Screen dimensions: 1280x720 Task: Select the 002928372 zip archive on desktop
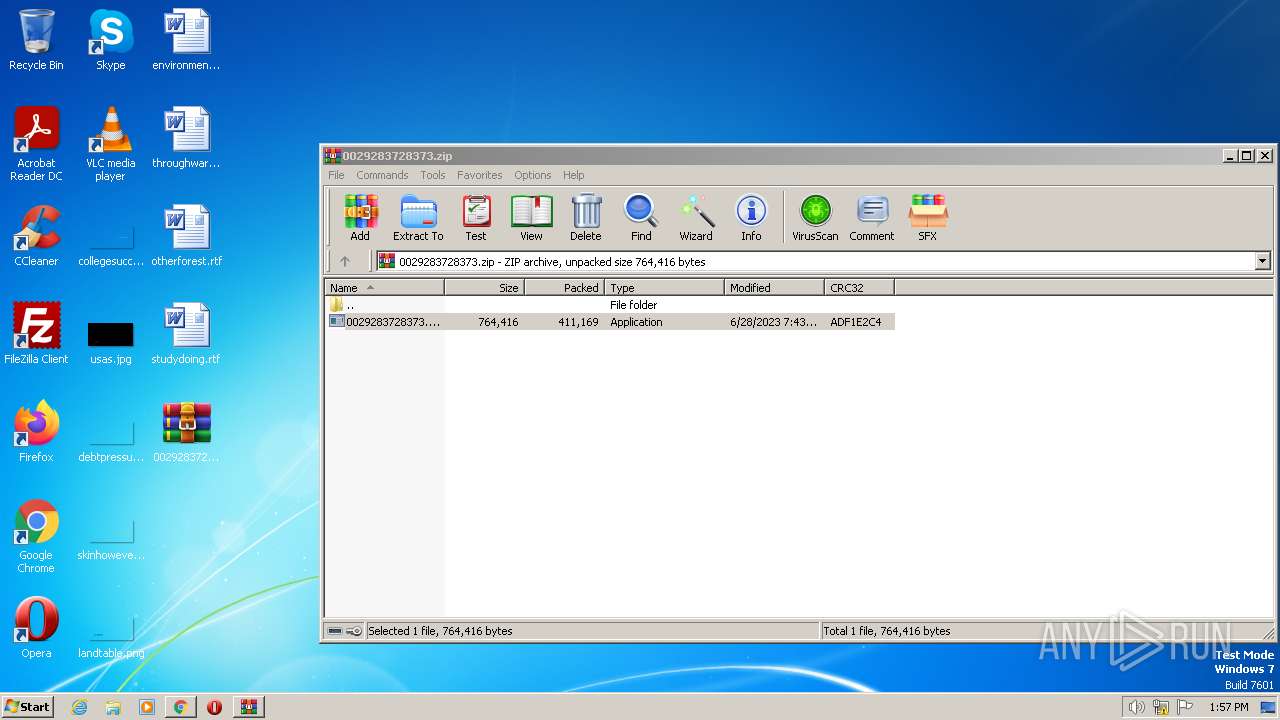186,433
